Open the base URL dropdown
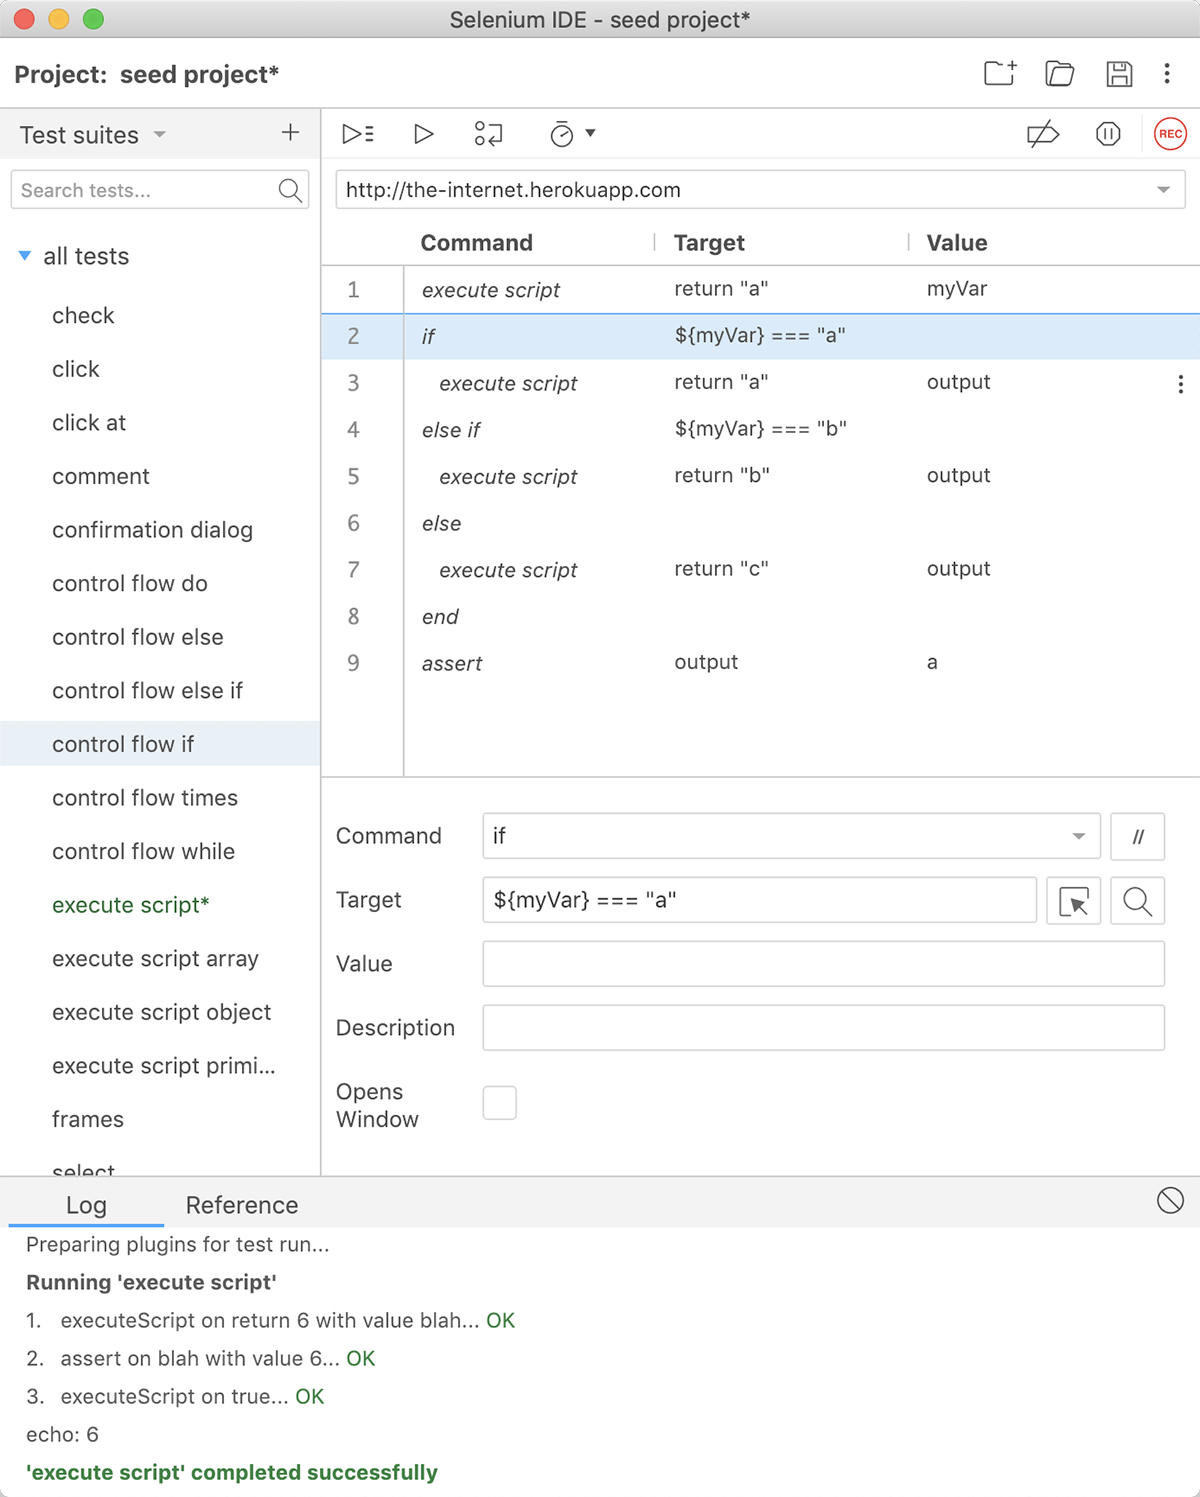Image resolution: width=1200 pixels, height=1497 pixels. 1163,190
